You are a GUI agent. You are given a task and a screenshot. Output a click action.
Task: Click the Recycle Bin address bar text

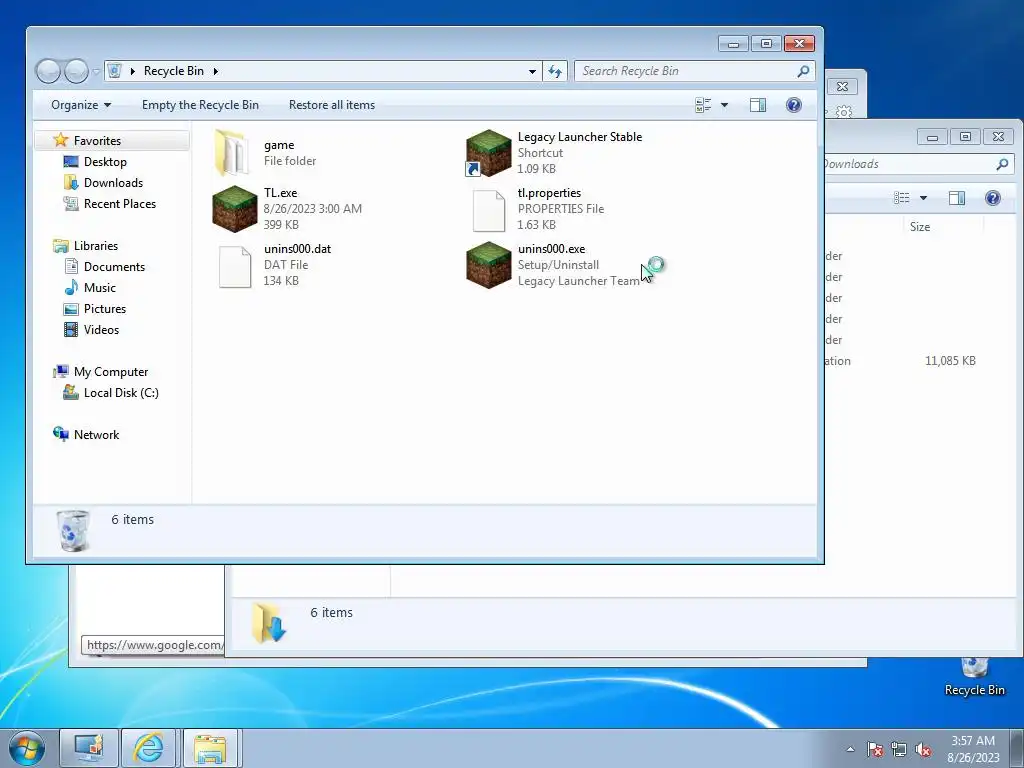(174, 71)
